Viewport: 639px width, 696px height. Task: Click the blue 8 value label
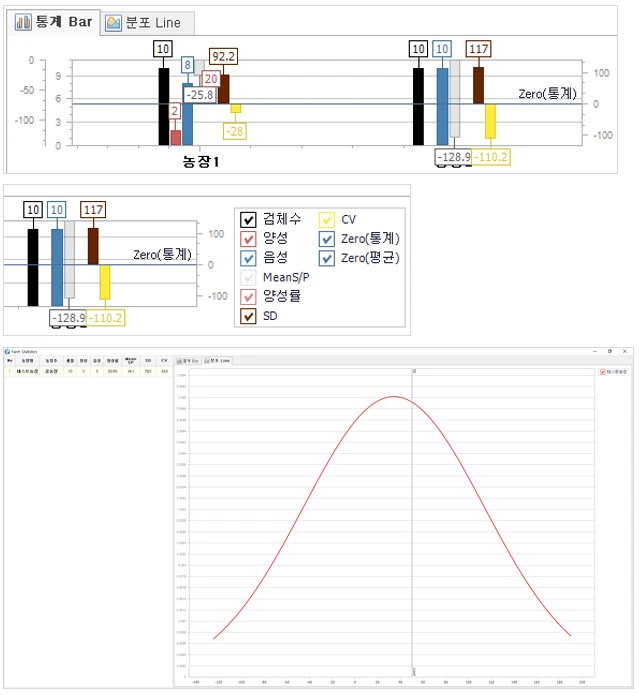coord(187,65)
